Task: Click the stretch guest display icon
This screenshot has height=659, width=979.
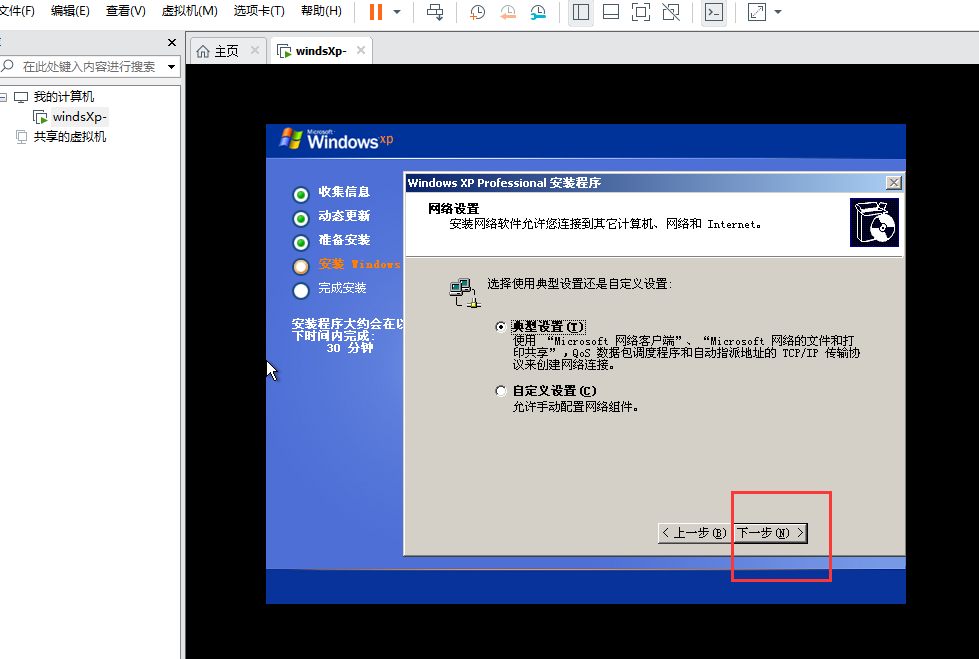Action: click(x=757, y=12)
